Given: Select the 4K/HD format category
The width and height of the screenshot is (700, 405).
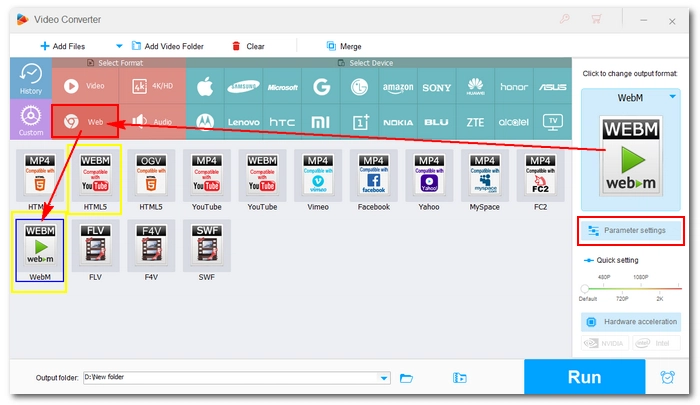Looking at the screenshot, I should pos(152,86).
